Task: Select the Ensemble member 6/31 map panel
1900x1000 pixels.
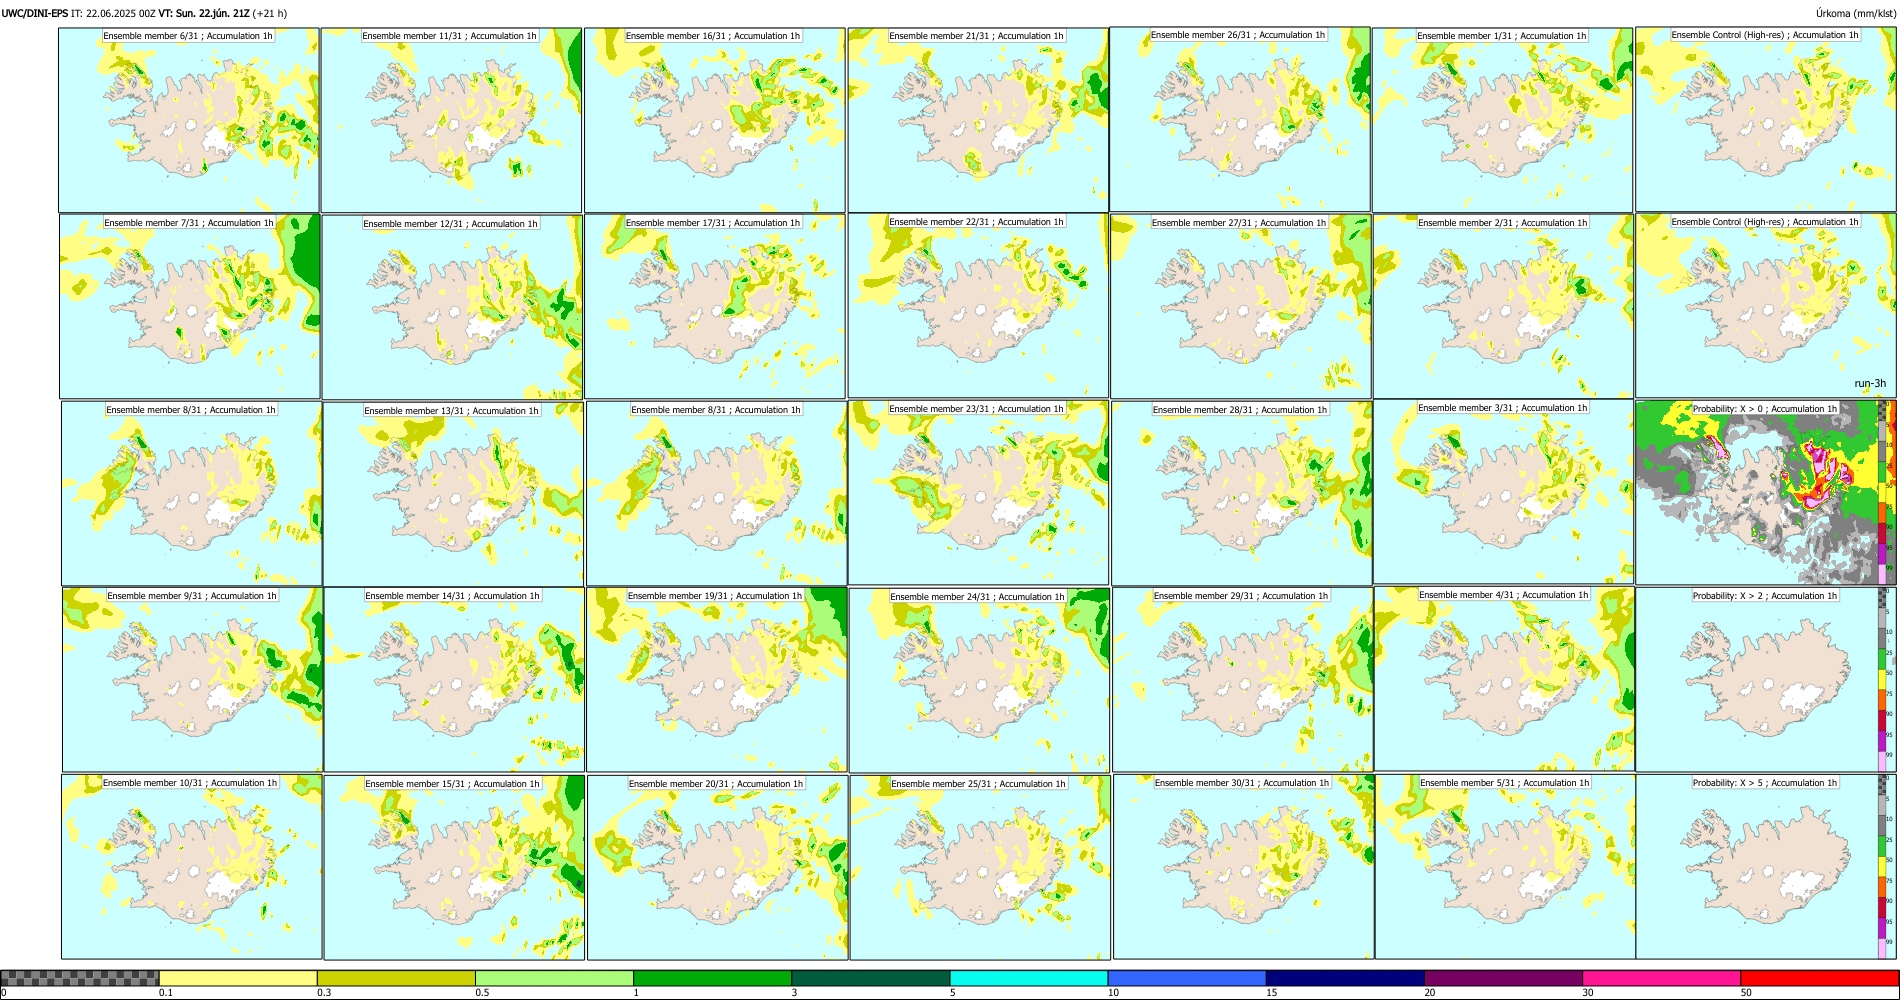Action: pyautogui.click(x=189, y=120)
